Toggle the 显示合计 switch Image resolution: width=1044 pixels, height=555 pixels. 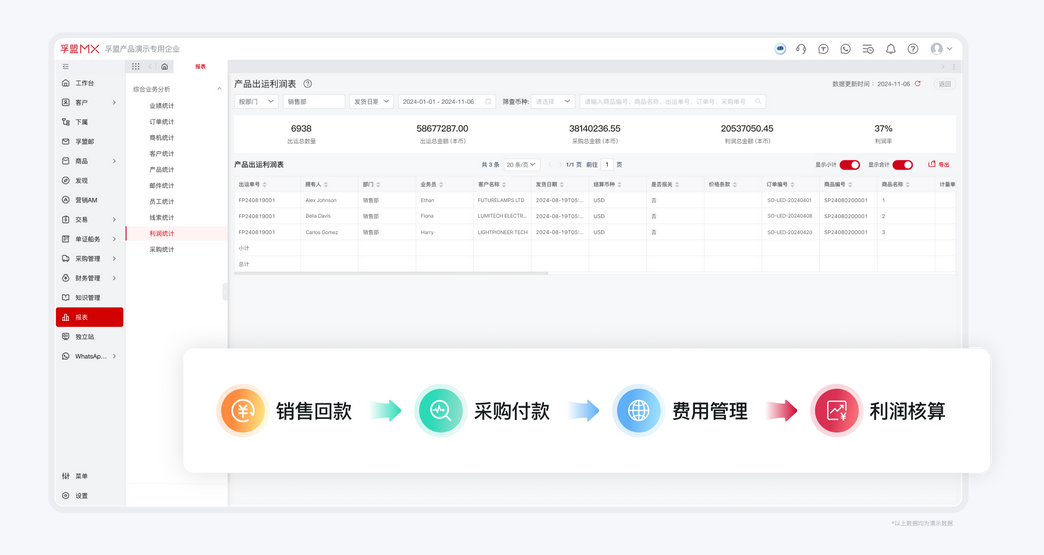902,165
